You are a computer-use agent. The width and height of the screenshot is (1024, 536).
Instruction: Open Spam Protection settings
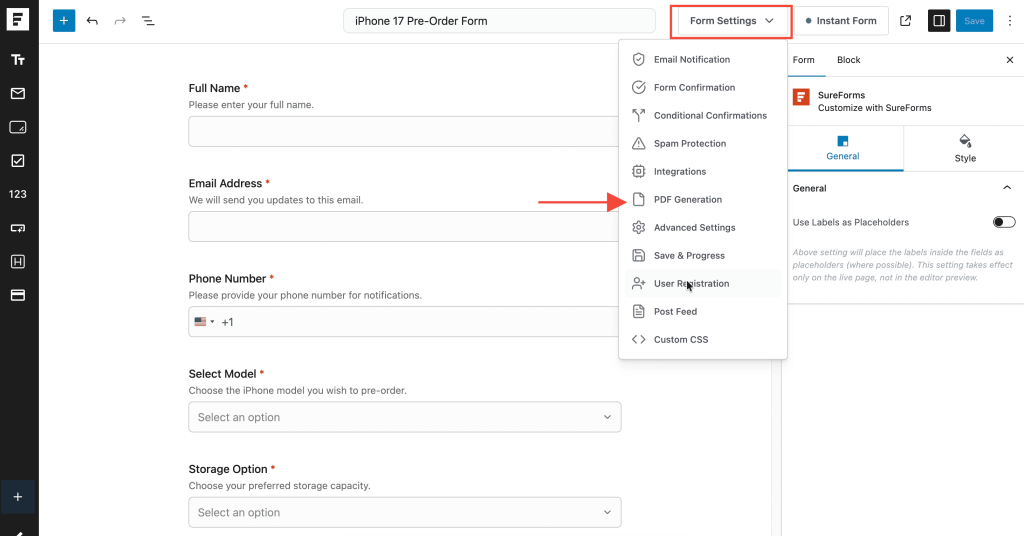pos(703,144)
